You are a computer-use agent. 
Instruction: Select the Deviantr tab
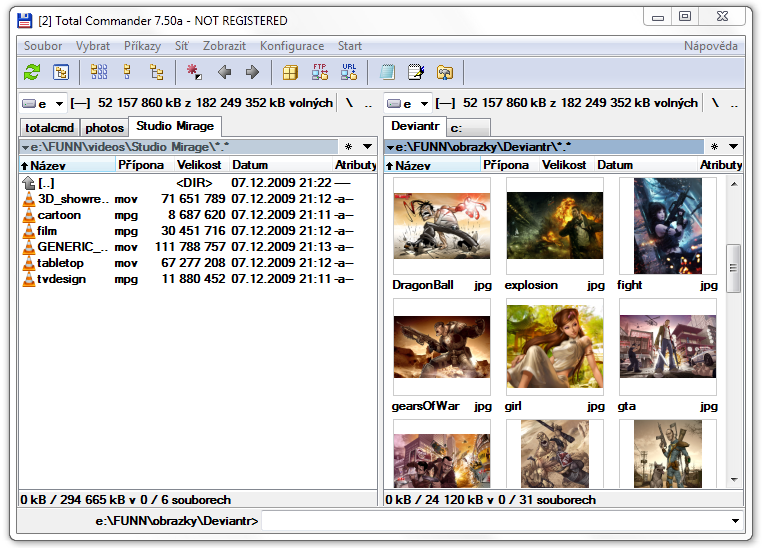(x=416, y=126)
